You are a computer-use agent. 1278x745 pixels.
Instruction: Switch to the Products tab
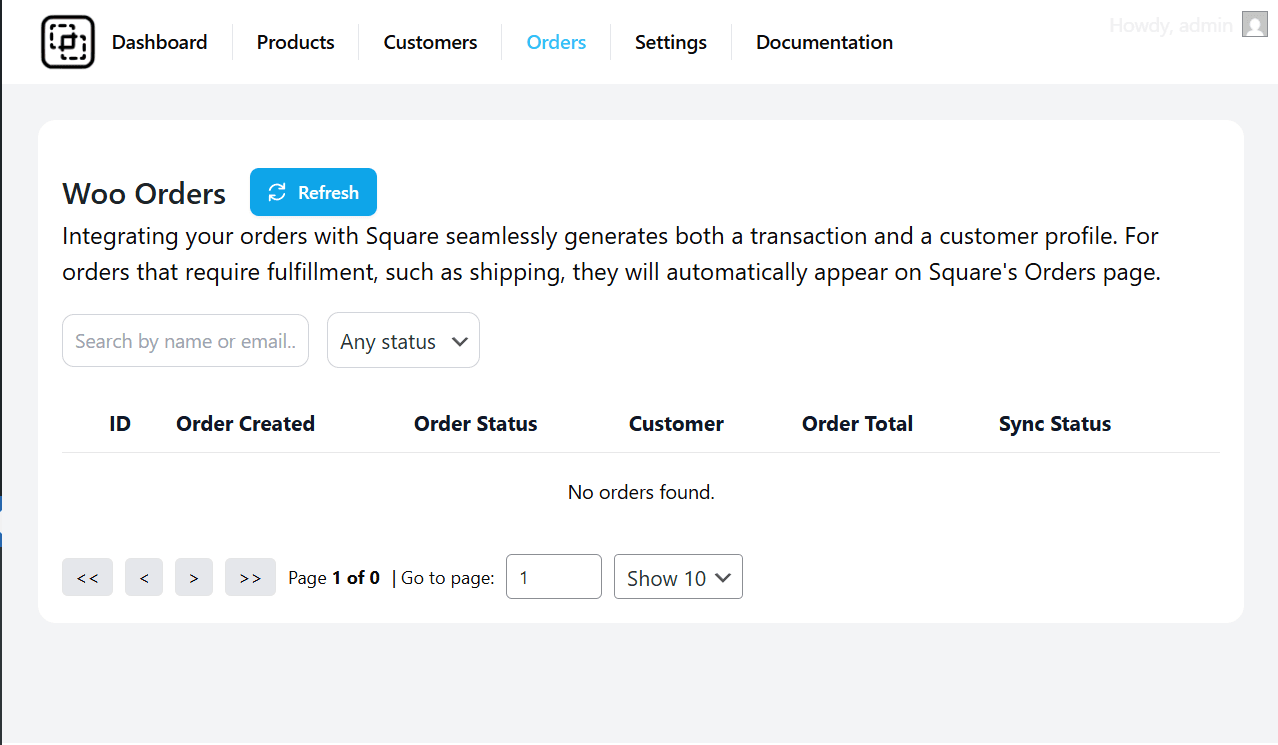296,42
